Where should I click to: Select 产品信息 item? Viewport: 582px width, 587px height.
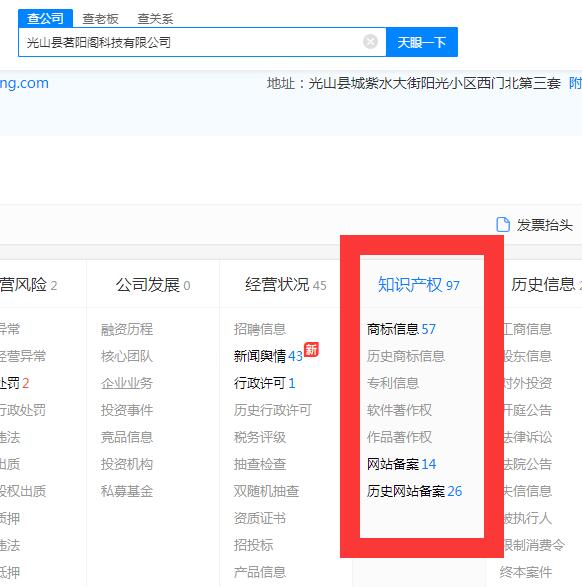pos(260,572)
